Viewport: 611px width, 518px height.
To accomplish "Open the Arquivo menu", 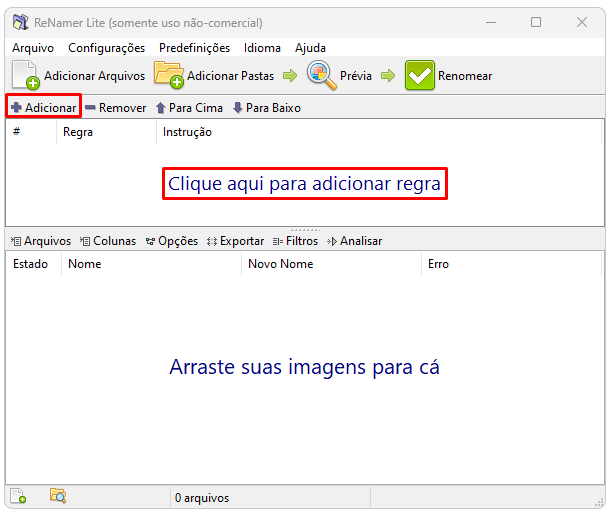I will (x=33, y=48).
